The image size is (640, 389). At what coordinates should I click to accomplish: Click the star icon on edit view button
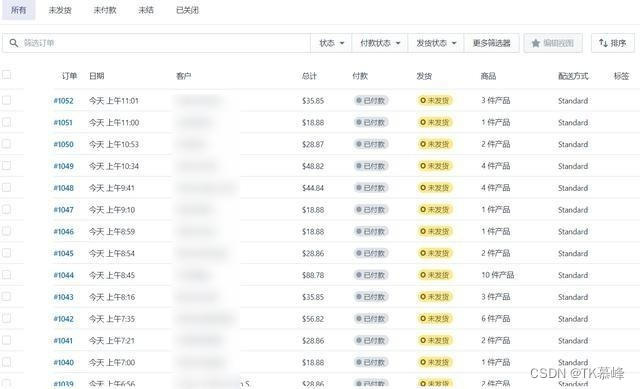point(536,43)
